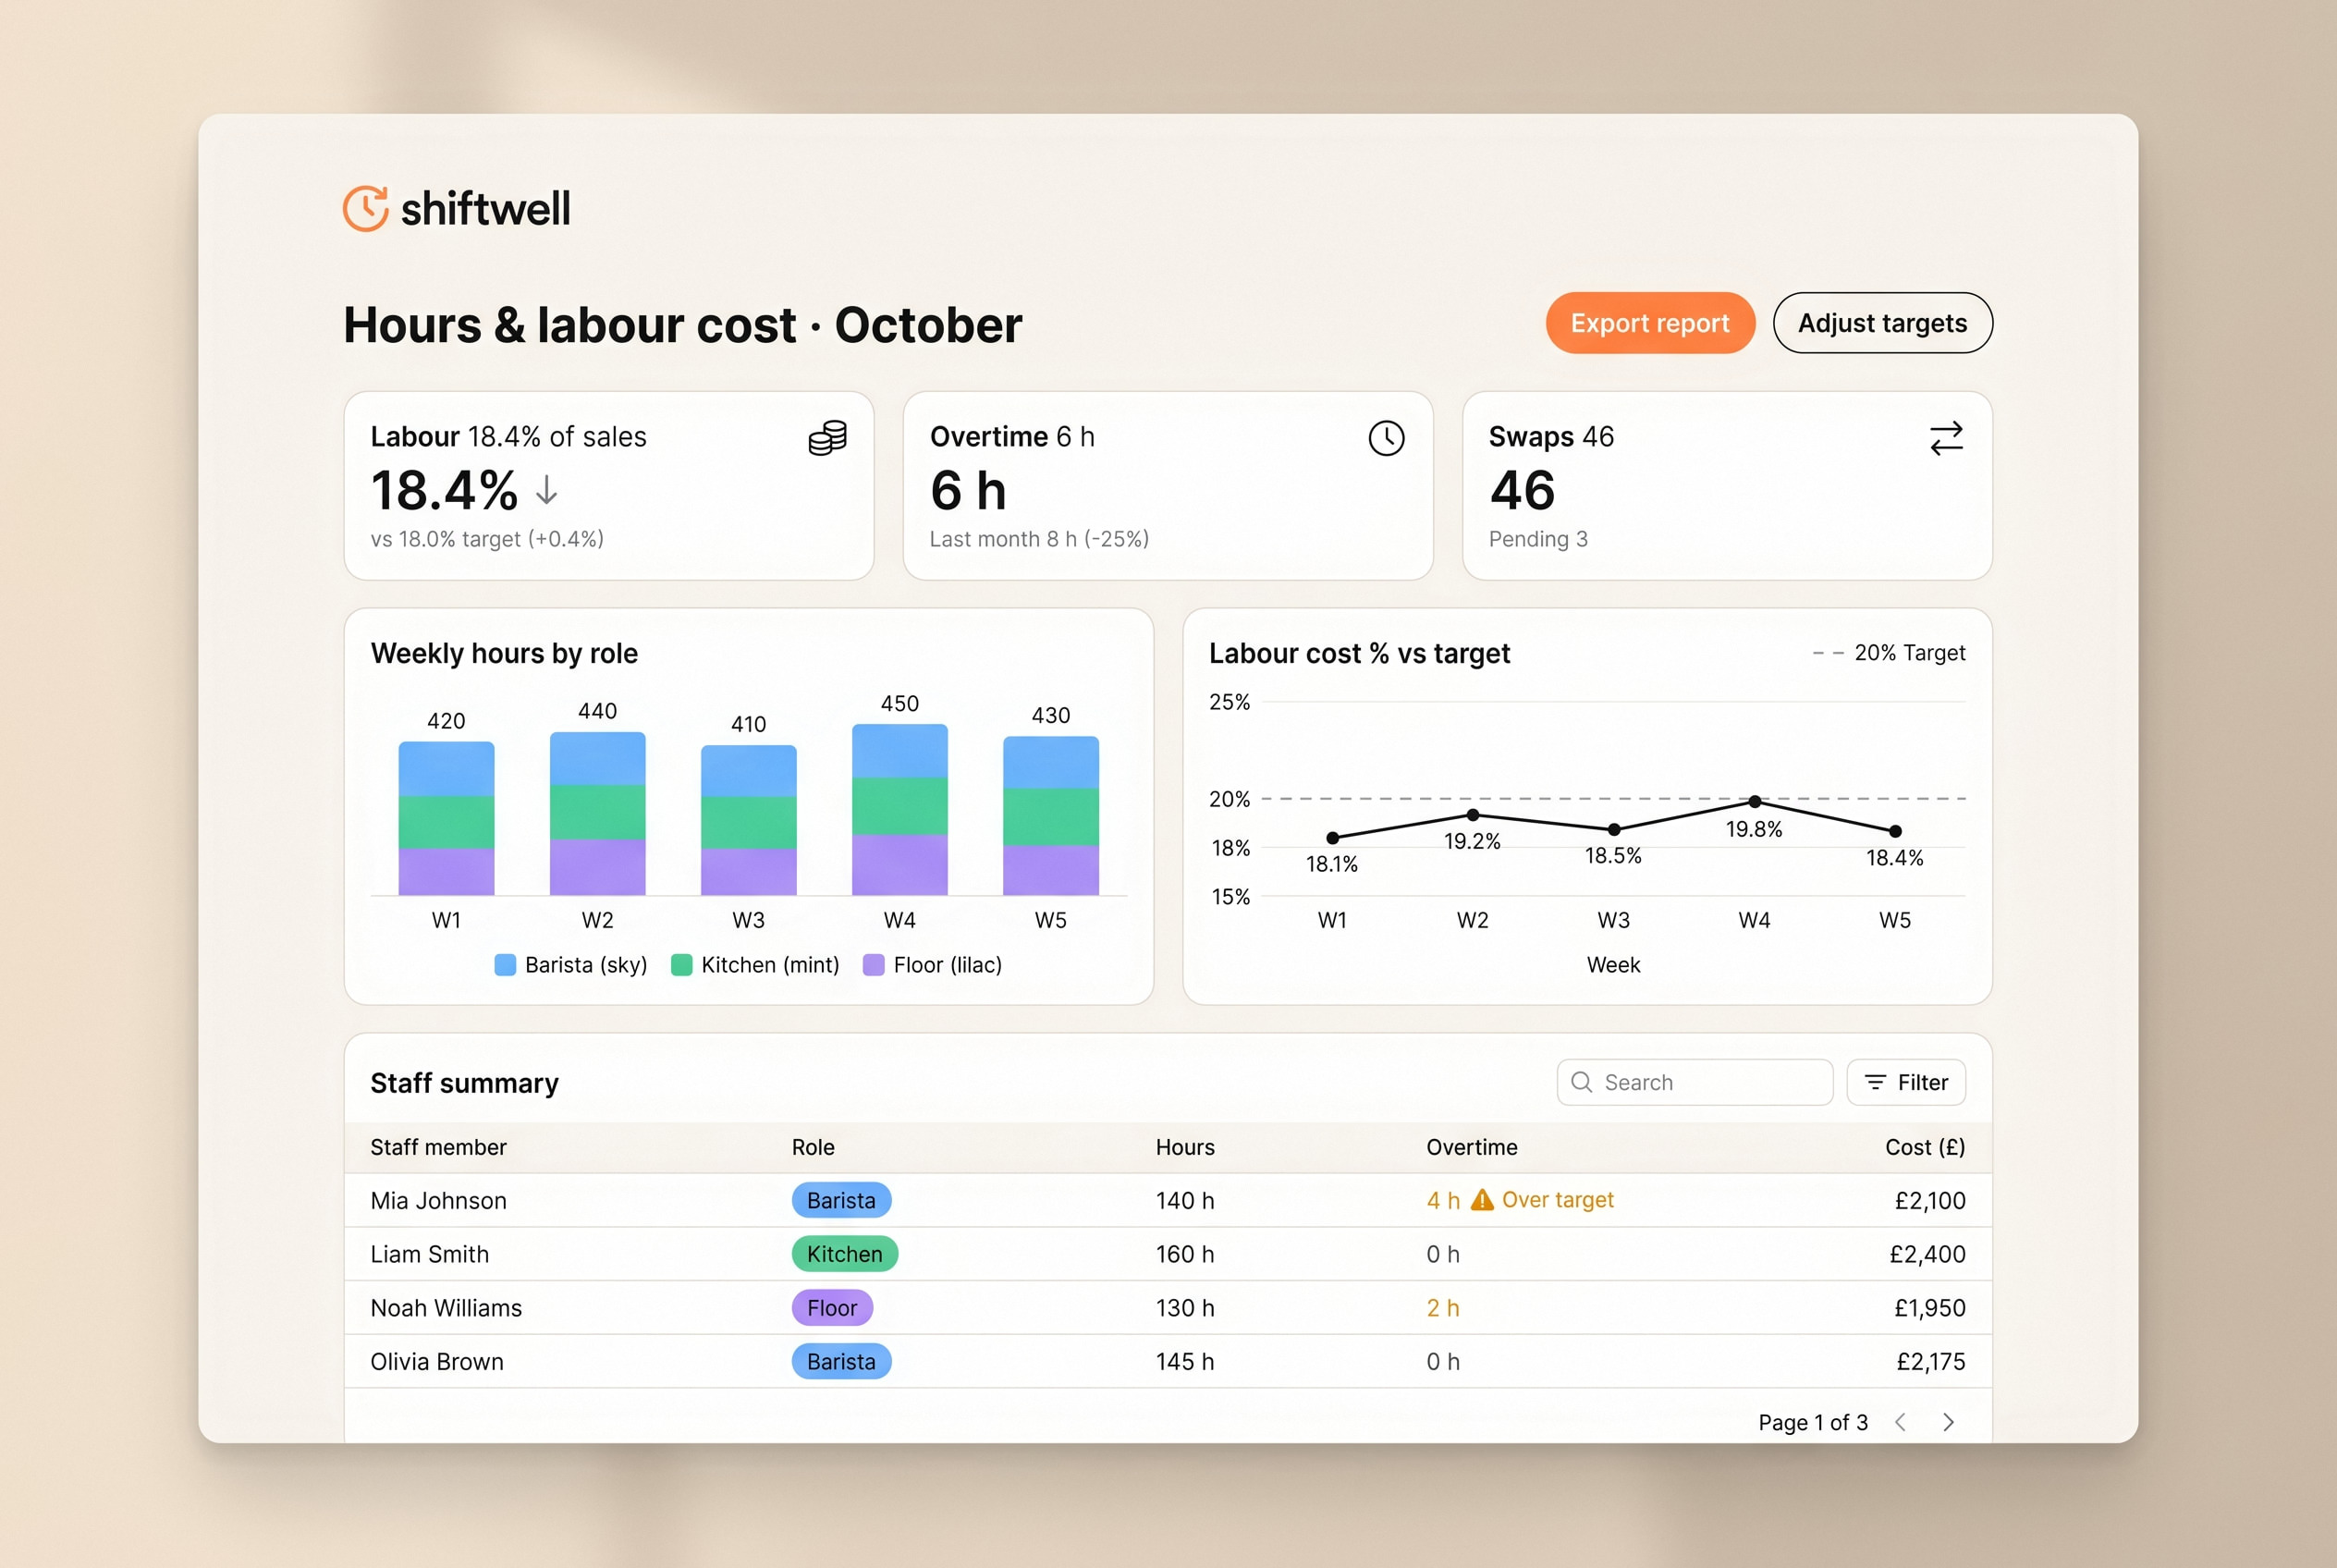
Task: Click the 2 h overtime for Noah Williams
Action: 1443,1308
